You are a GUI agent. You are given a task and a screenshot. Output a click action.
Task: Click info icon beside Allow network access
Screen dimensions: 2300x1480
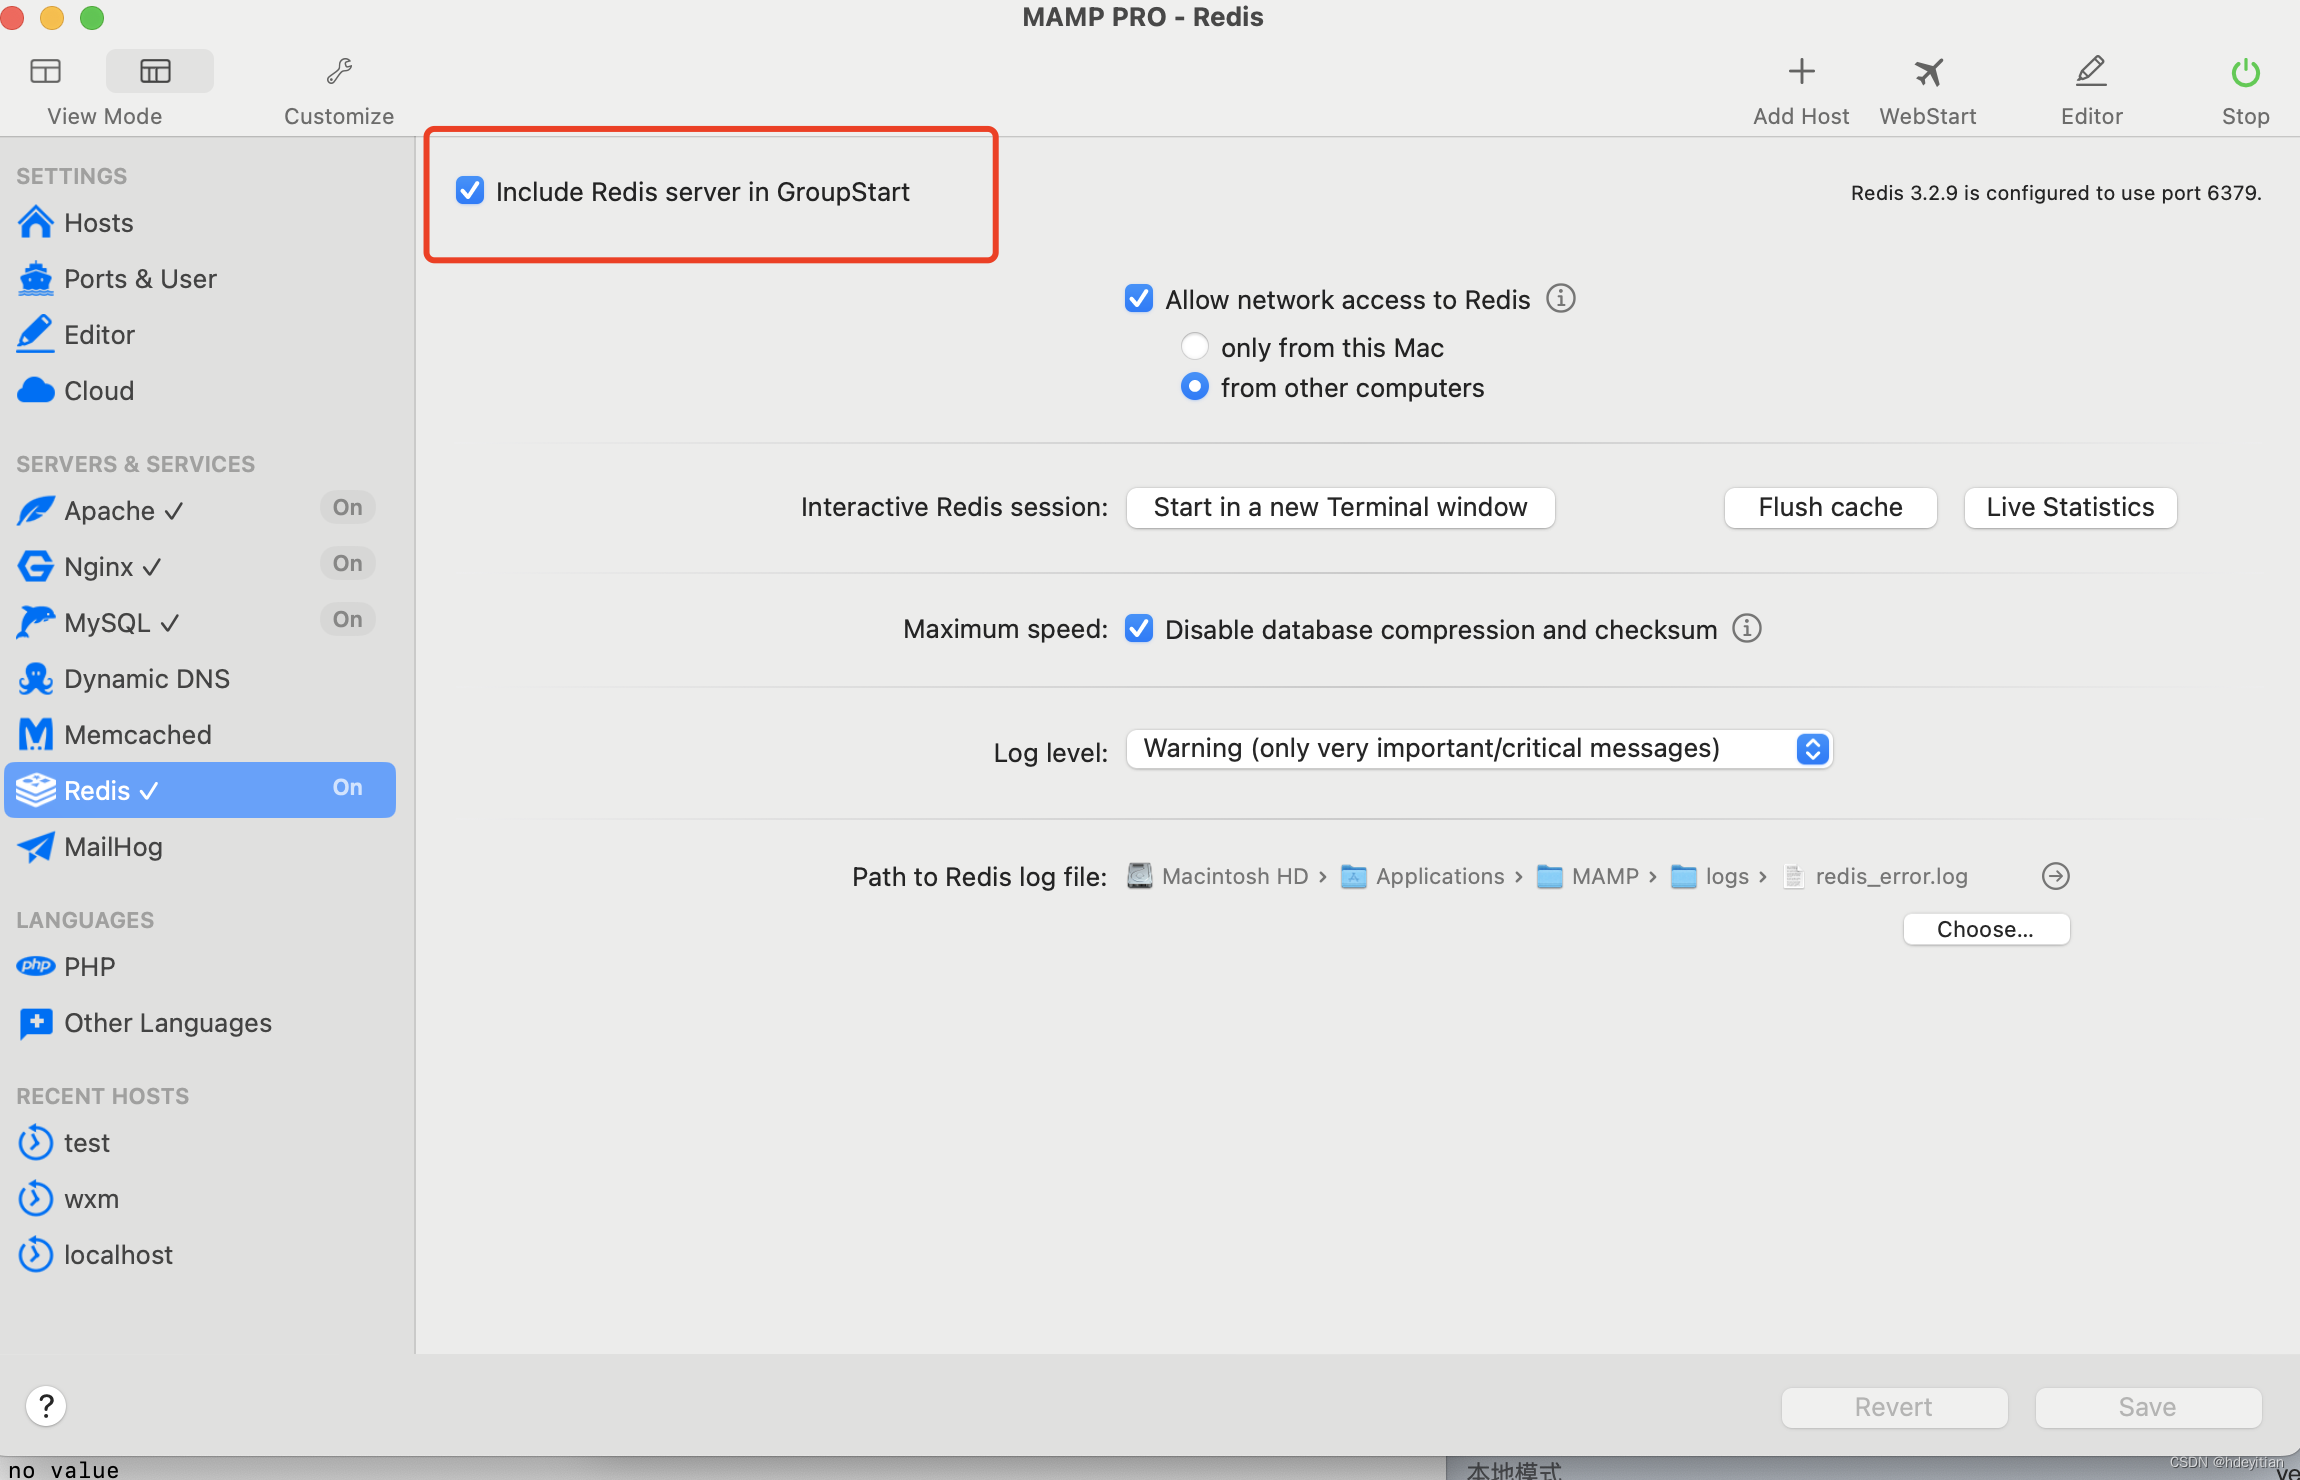coord(1560,298)
